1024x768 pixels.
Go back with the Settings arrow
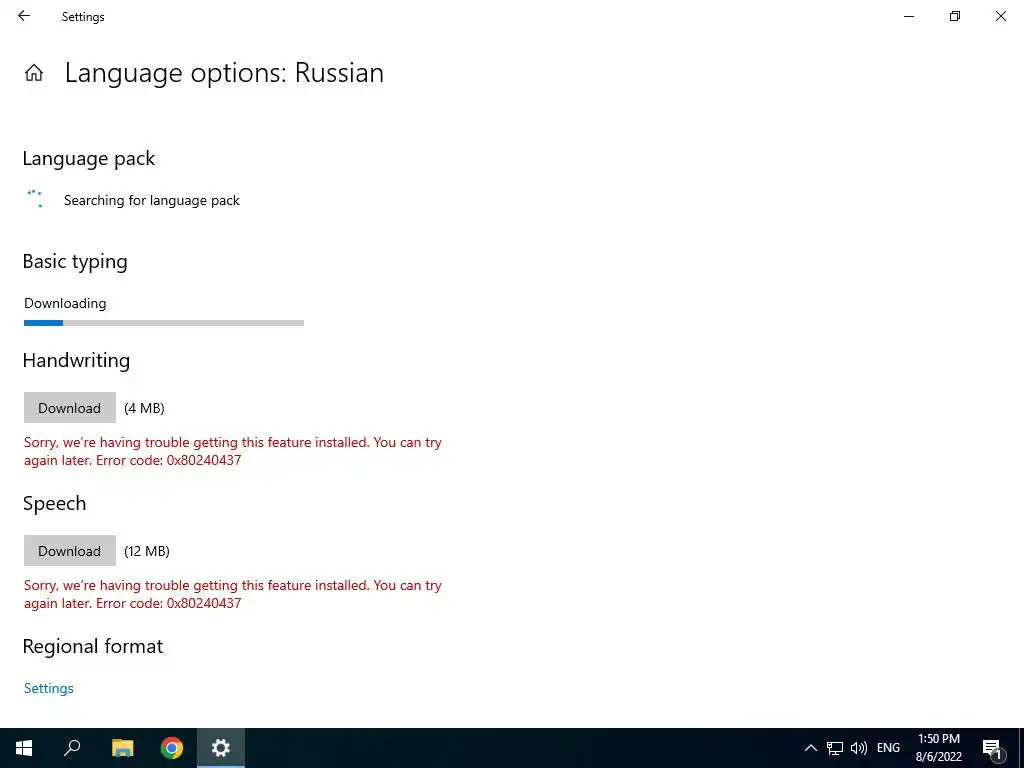click(24, 16)
